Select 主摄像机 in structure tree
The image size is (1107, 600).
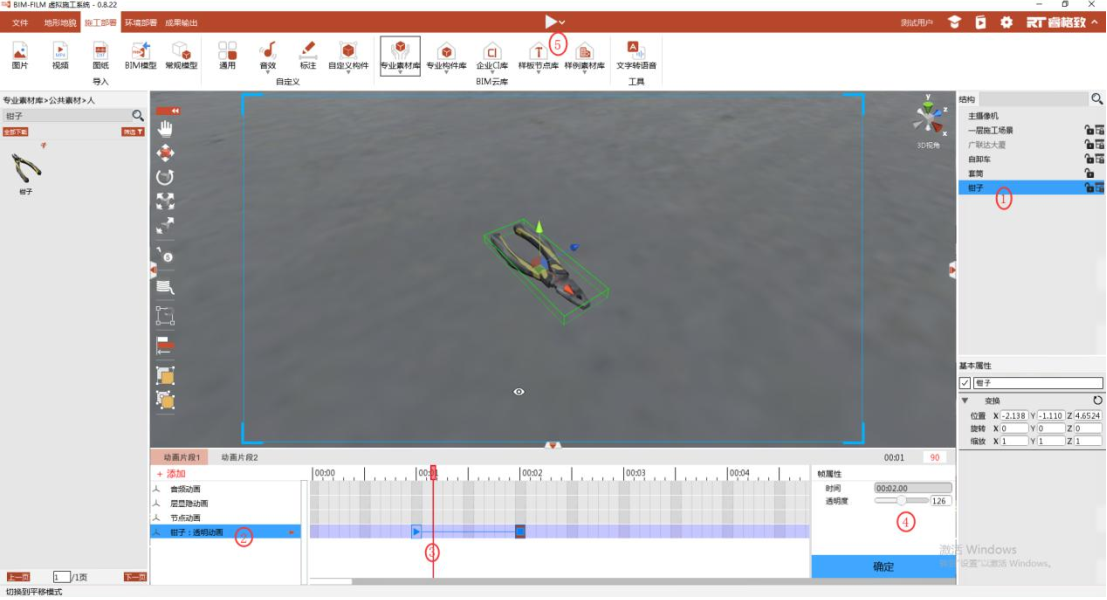[x=983, y=116]
